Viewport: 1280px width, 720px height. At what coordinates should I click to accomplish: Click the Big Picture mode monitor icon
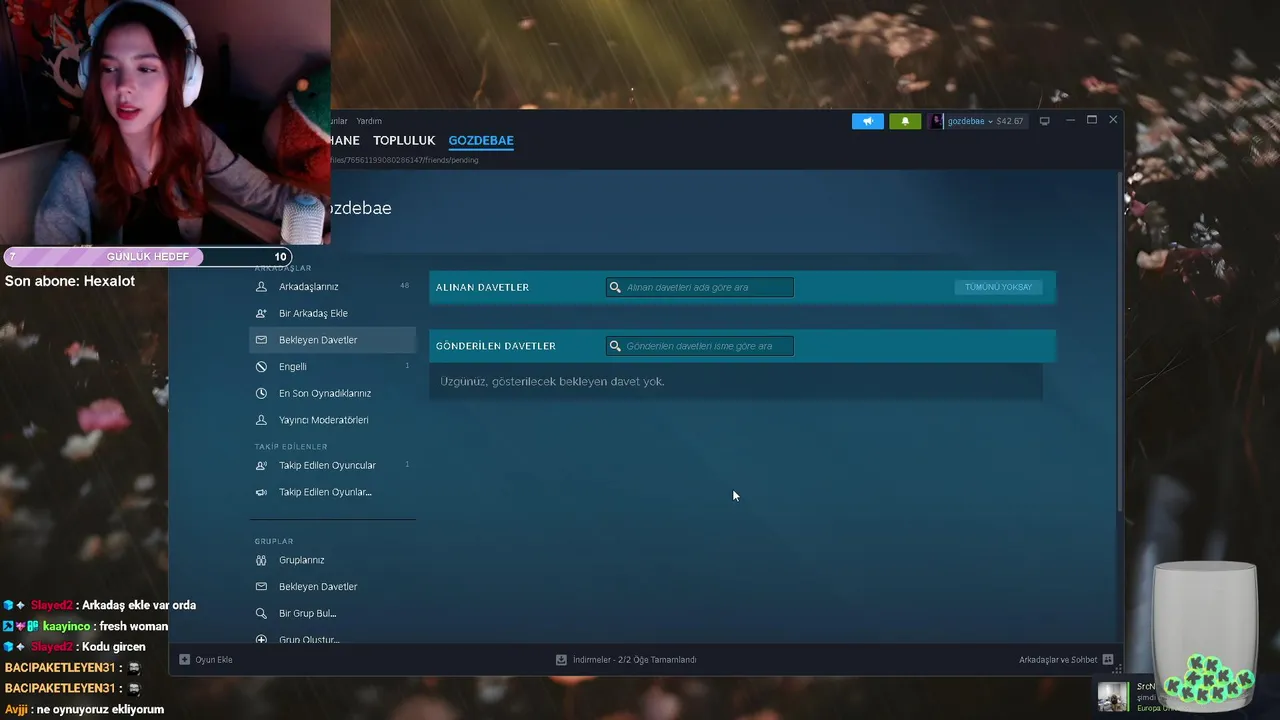coord(1045,121)
